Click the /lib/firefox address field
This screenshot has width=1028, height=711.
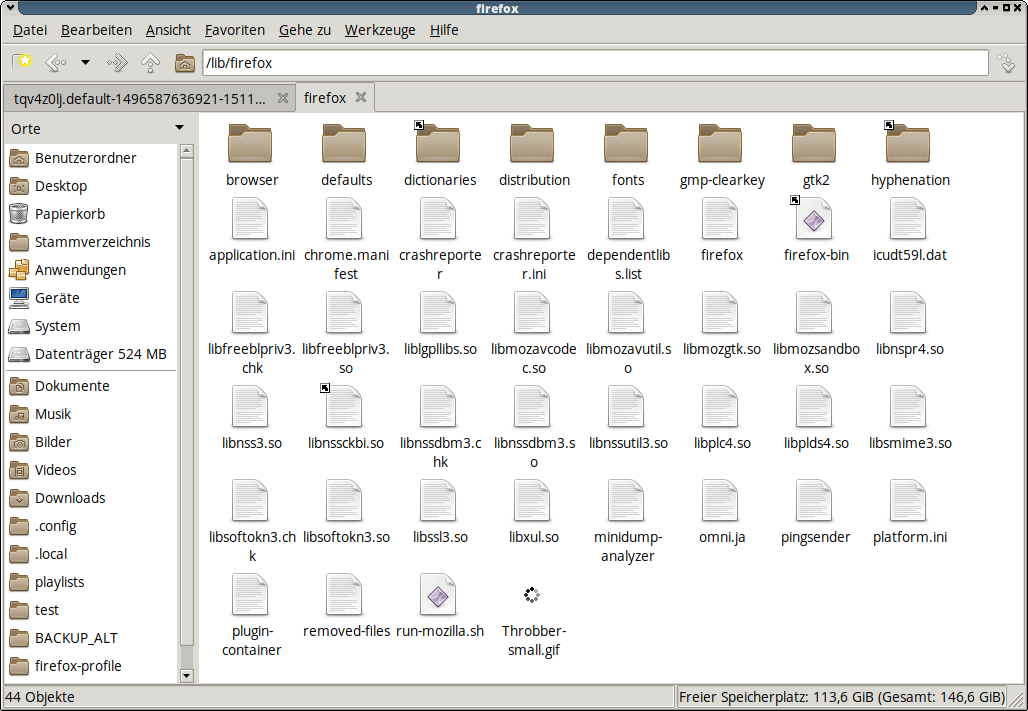594,63
